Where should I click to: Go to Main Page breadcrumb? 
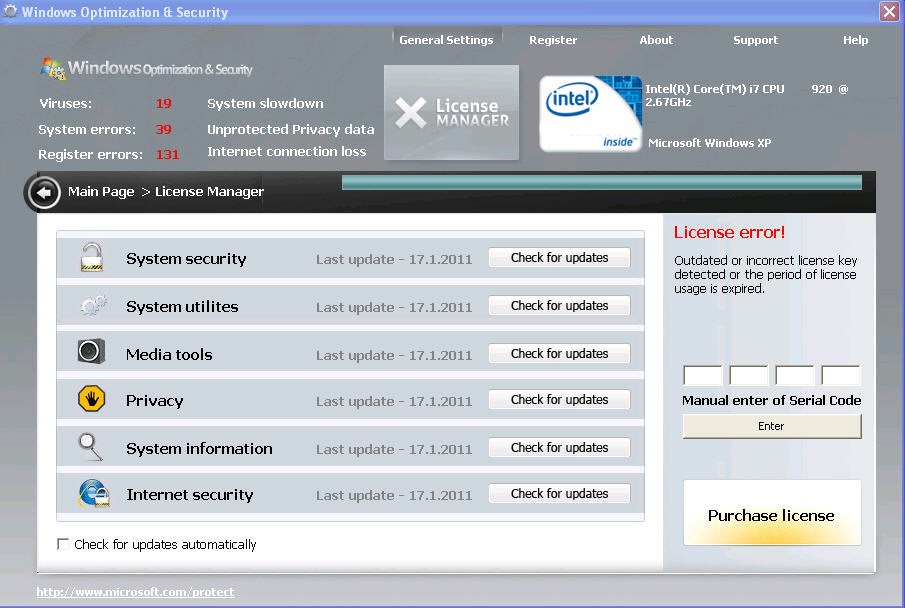point(101,192)
